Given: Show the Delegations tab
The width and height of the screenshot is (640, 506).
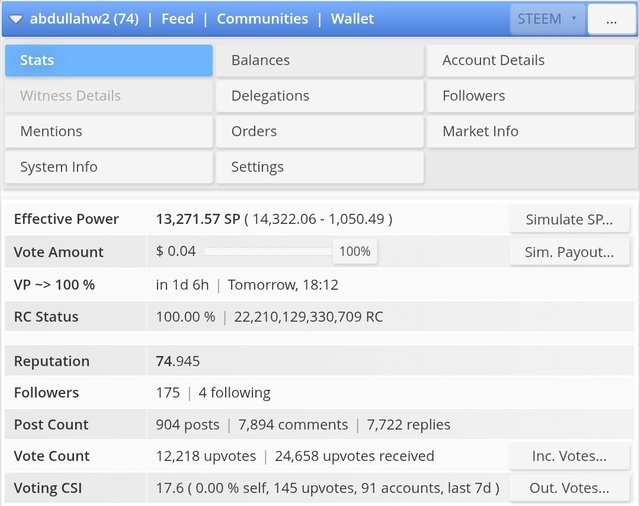Looking at the screenshot, I should coord(319,96).
